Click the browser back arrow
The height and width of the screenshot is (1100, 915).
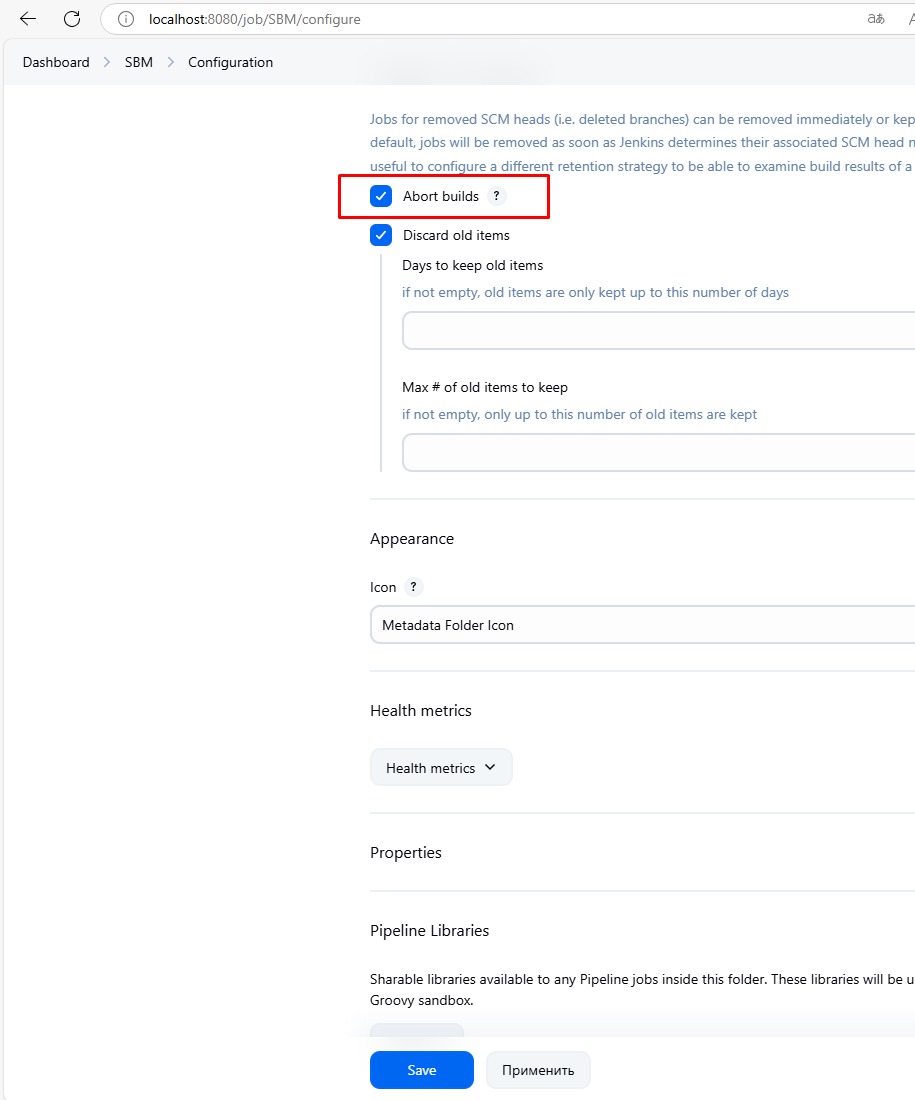click(28, 19)
